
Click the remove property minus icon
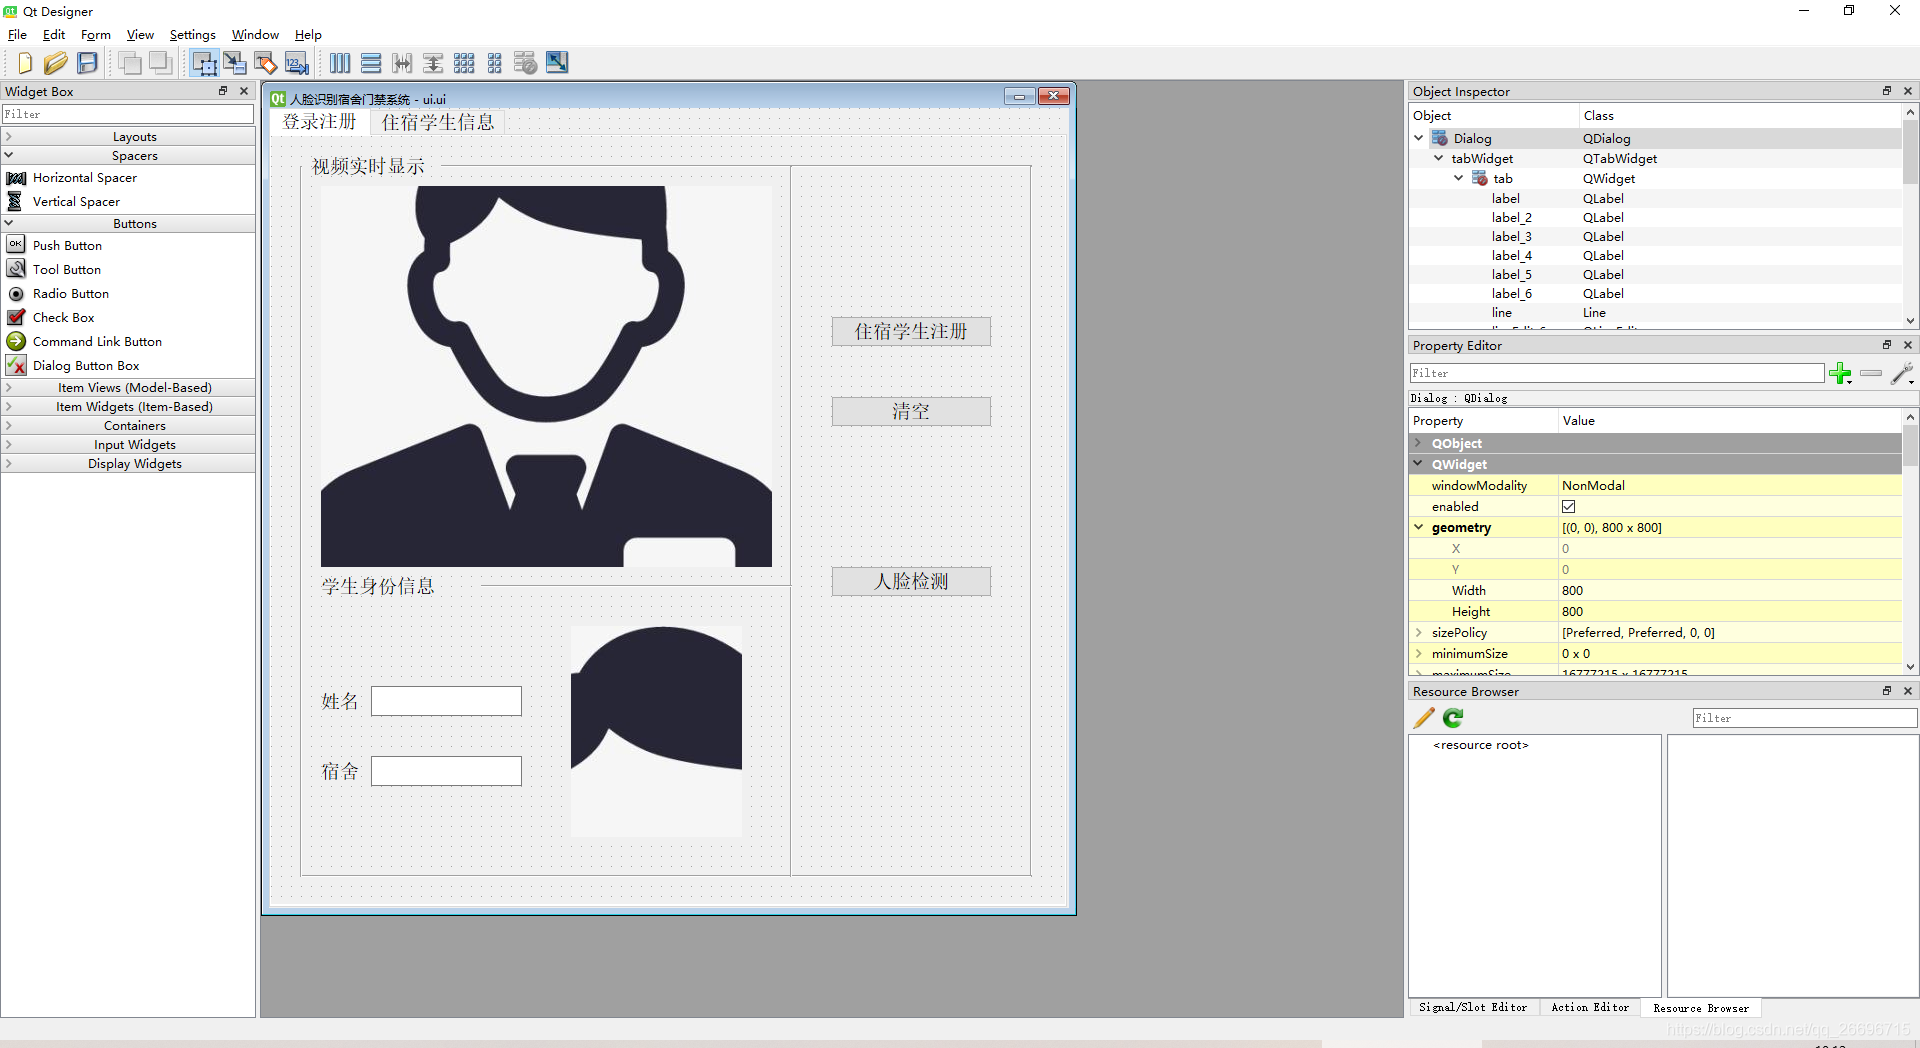1871,374
